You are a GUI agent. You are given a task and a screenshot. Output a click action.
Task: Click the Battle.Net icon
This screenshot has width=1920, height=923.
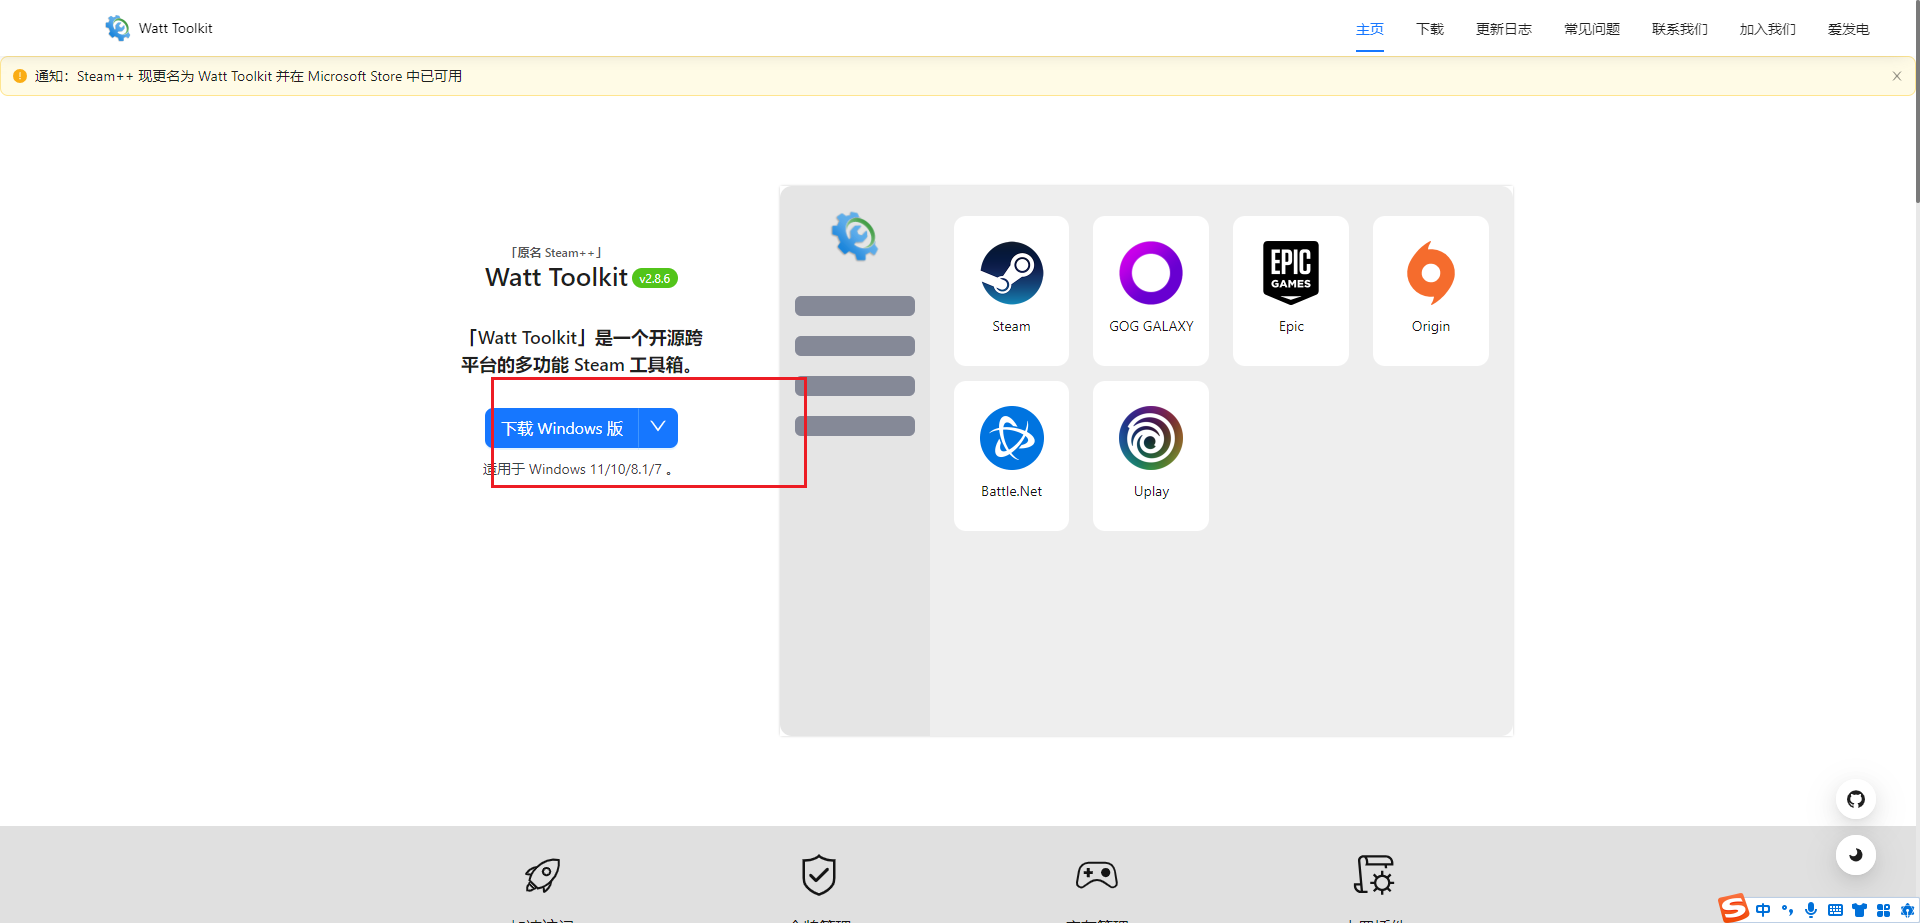click(x=1011, y=438)
